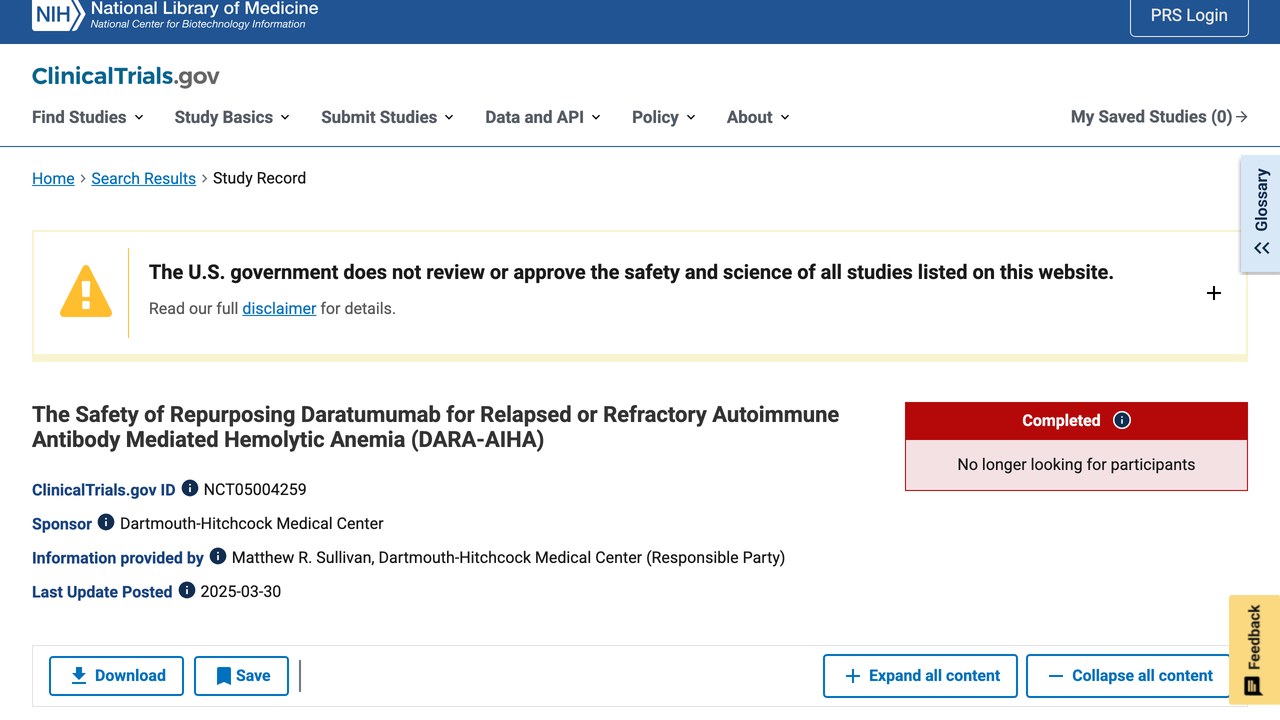Open My Saved Studies (0)

pyautogui.click(x=1159, y=117)
